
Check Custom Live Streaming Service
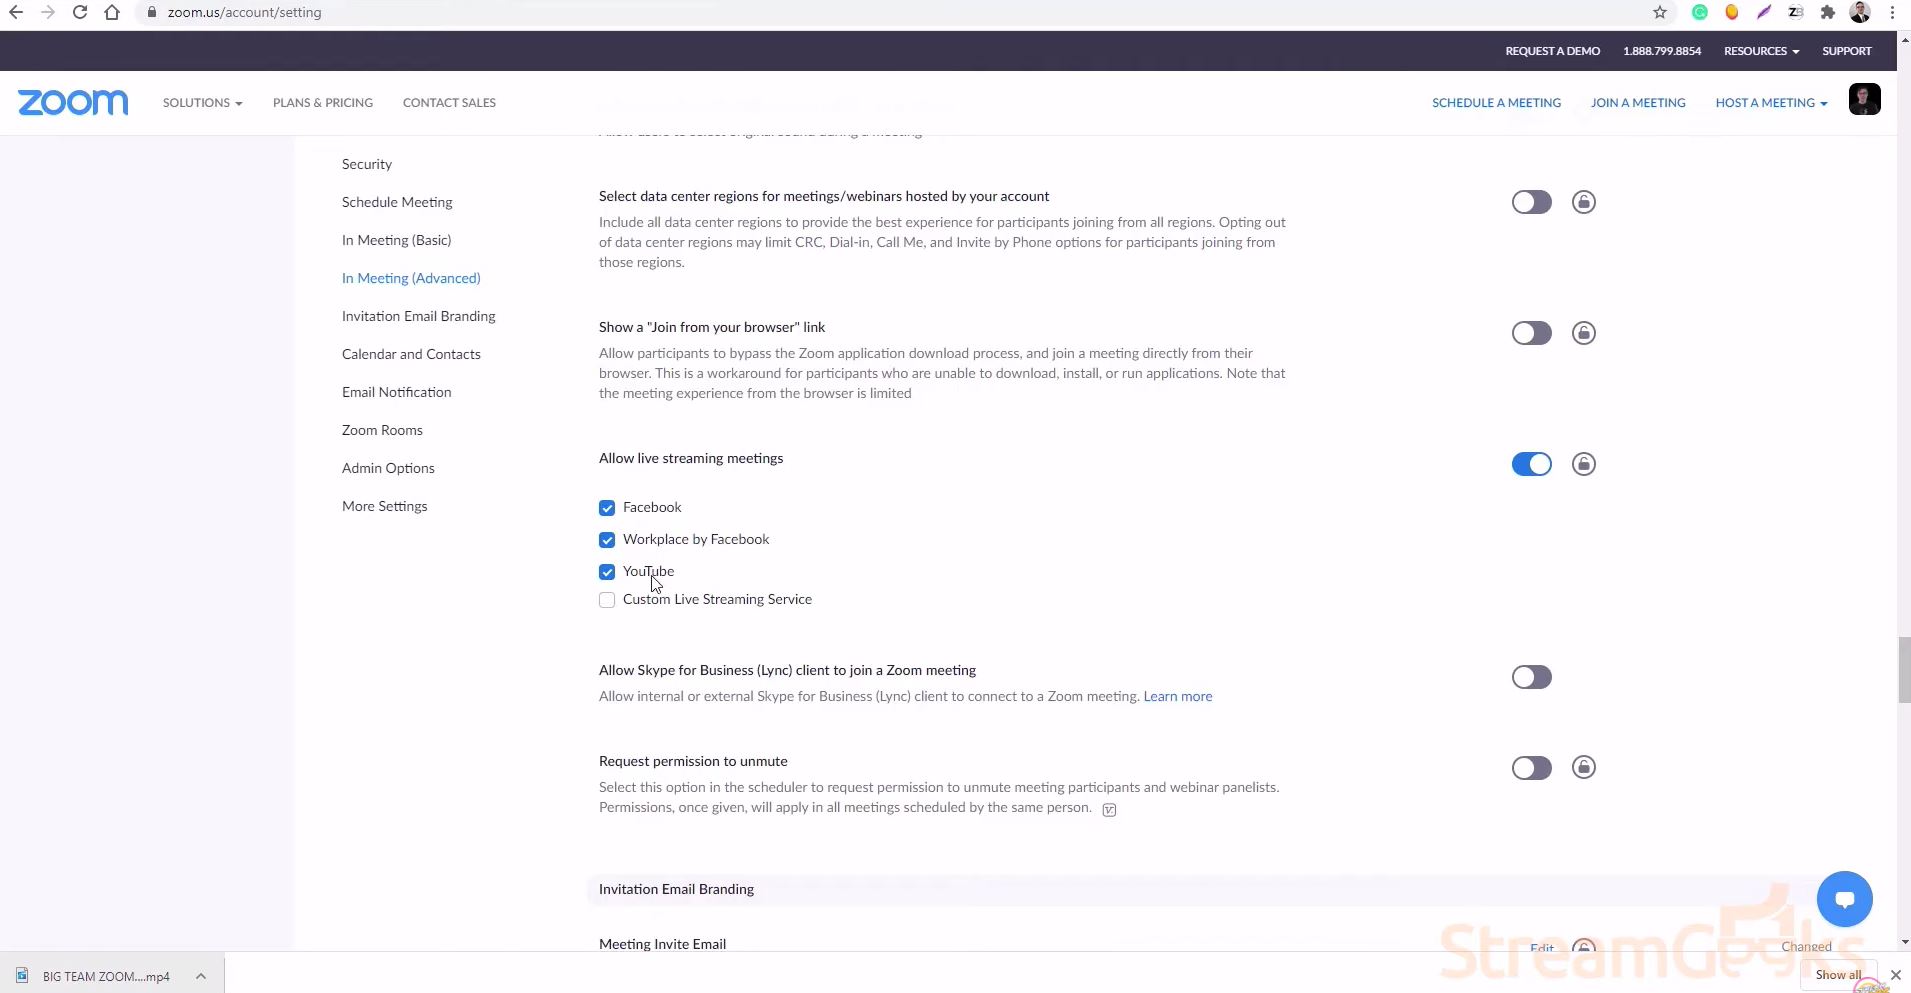coord(607,600)
